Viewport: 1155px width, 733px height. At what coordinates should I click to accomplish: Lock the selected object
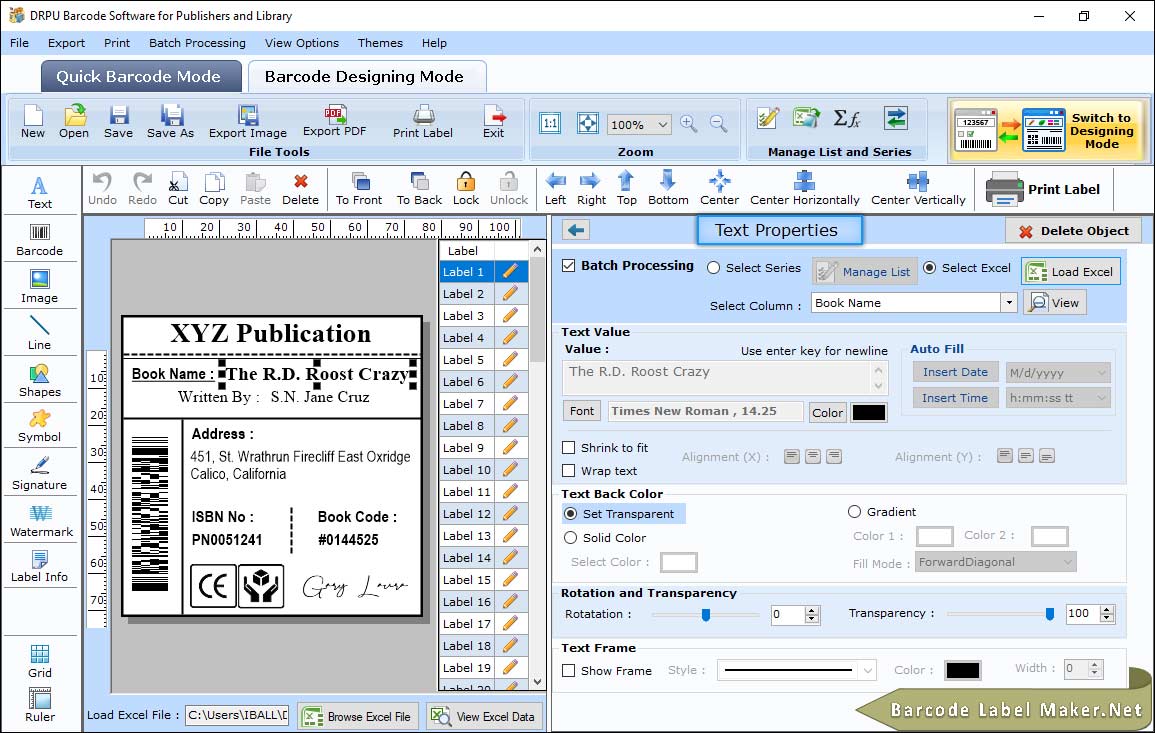(x=466, y=189)
